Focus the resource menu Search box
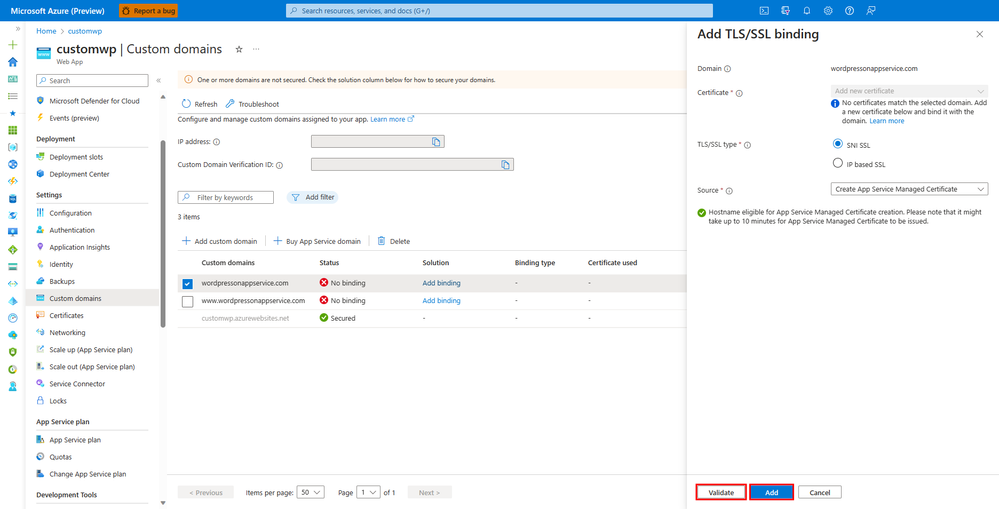 92,81
